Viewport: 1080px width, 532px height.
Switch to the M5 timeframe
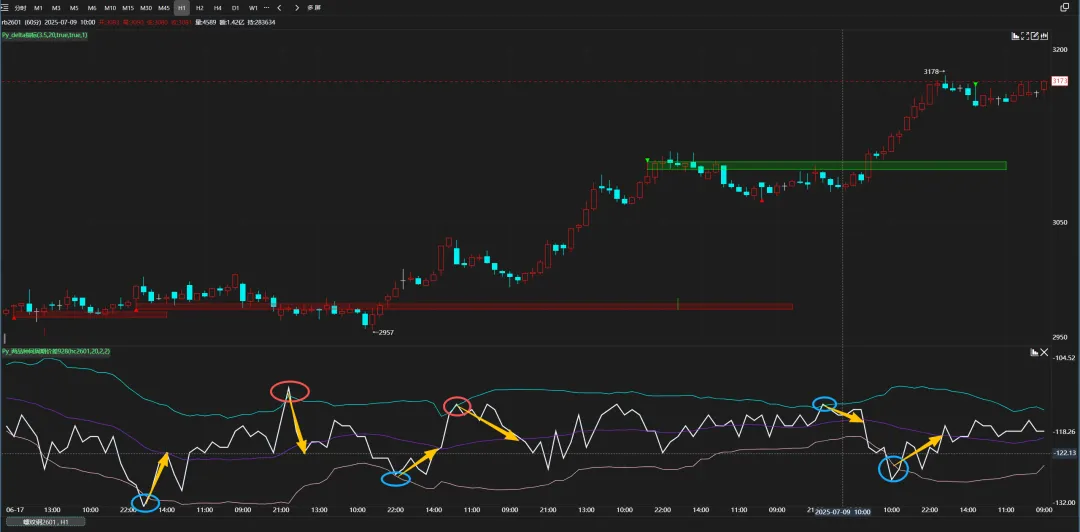tap(74, 7)
